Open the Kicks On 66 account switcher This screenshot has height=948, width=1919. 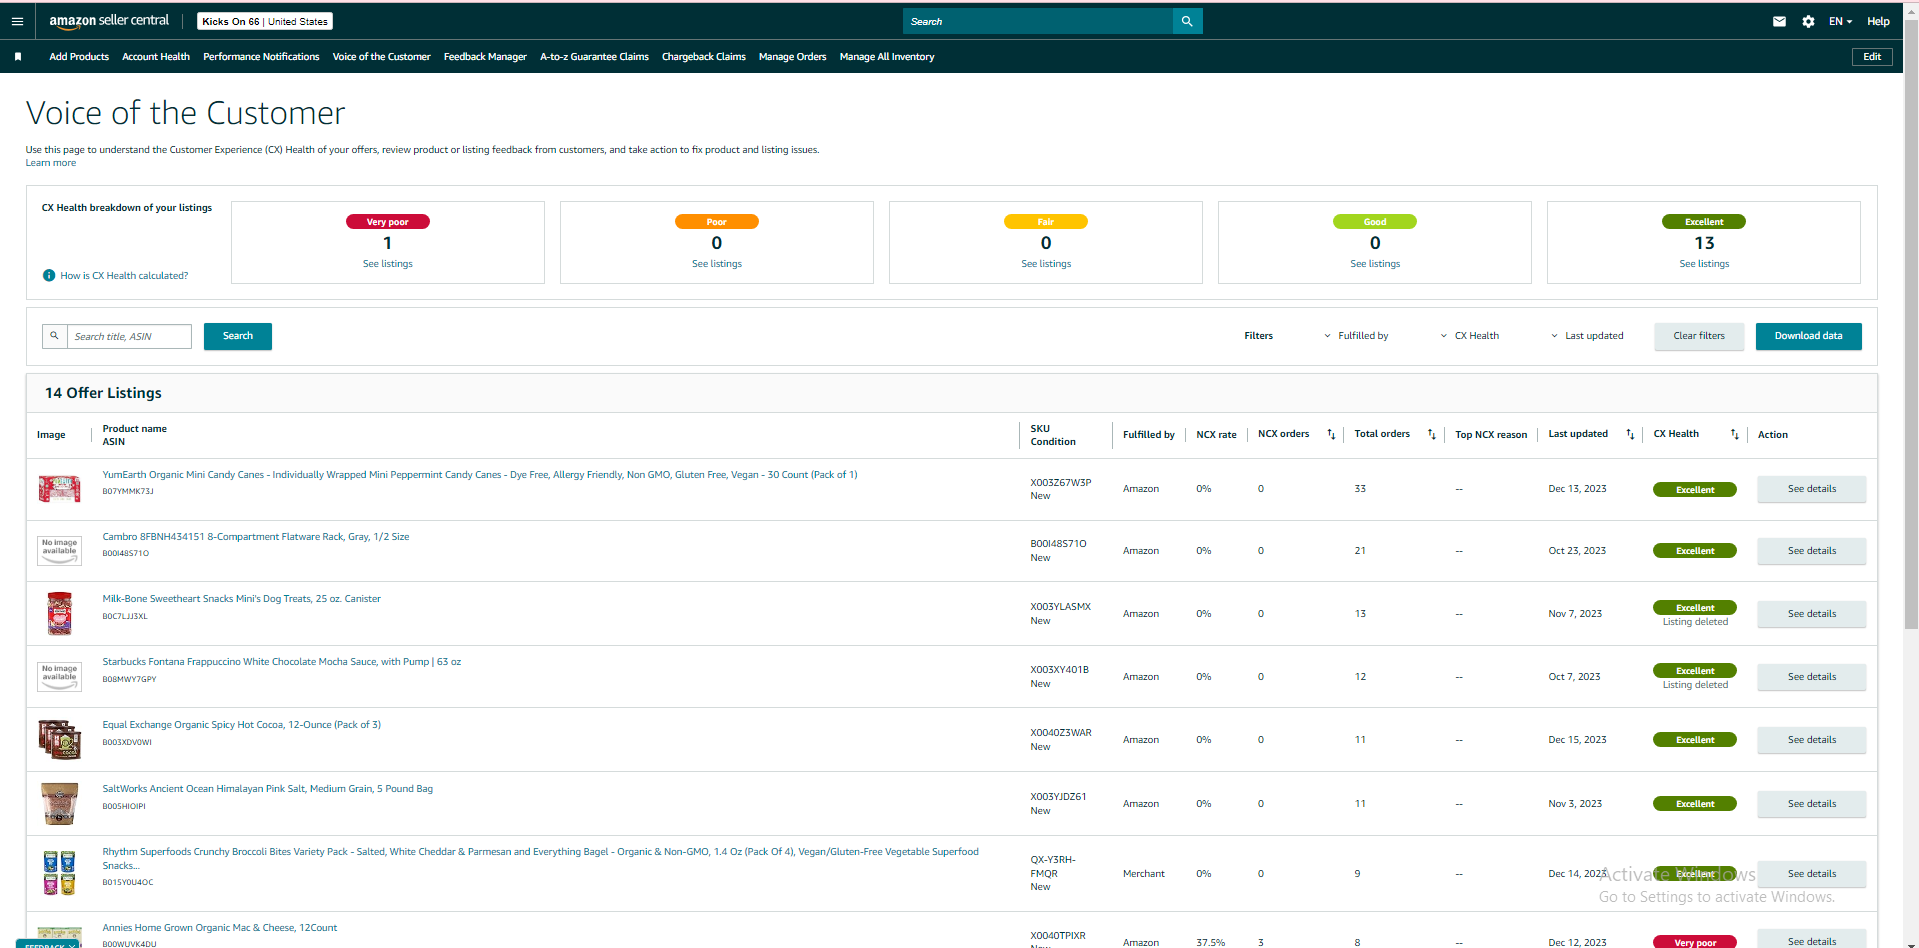click(x=265, y=21)
